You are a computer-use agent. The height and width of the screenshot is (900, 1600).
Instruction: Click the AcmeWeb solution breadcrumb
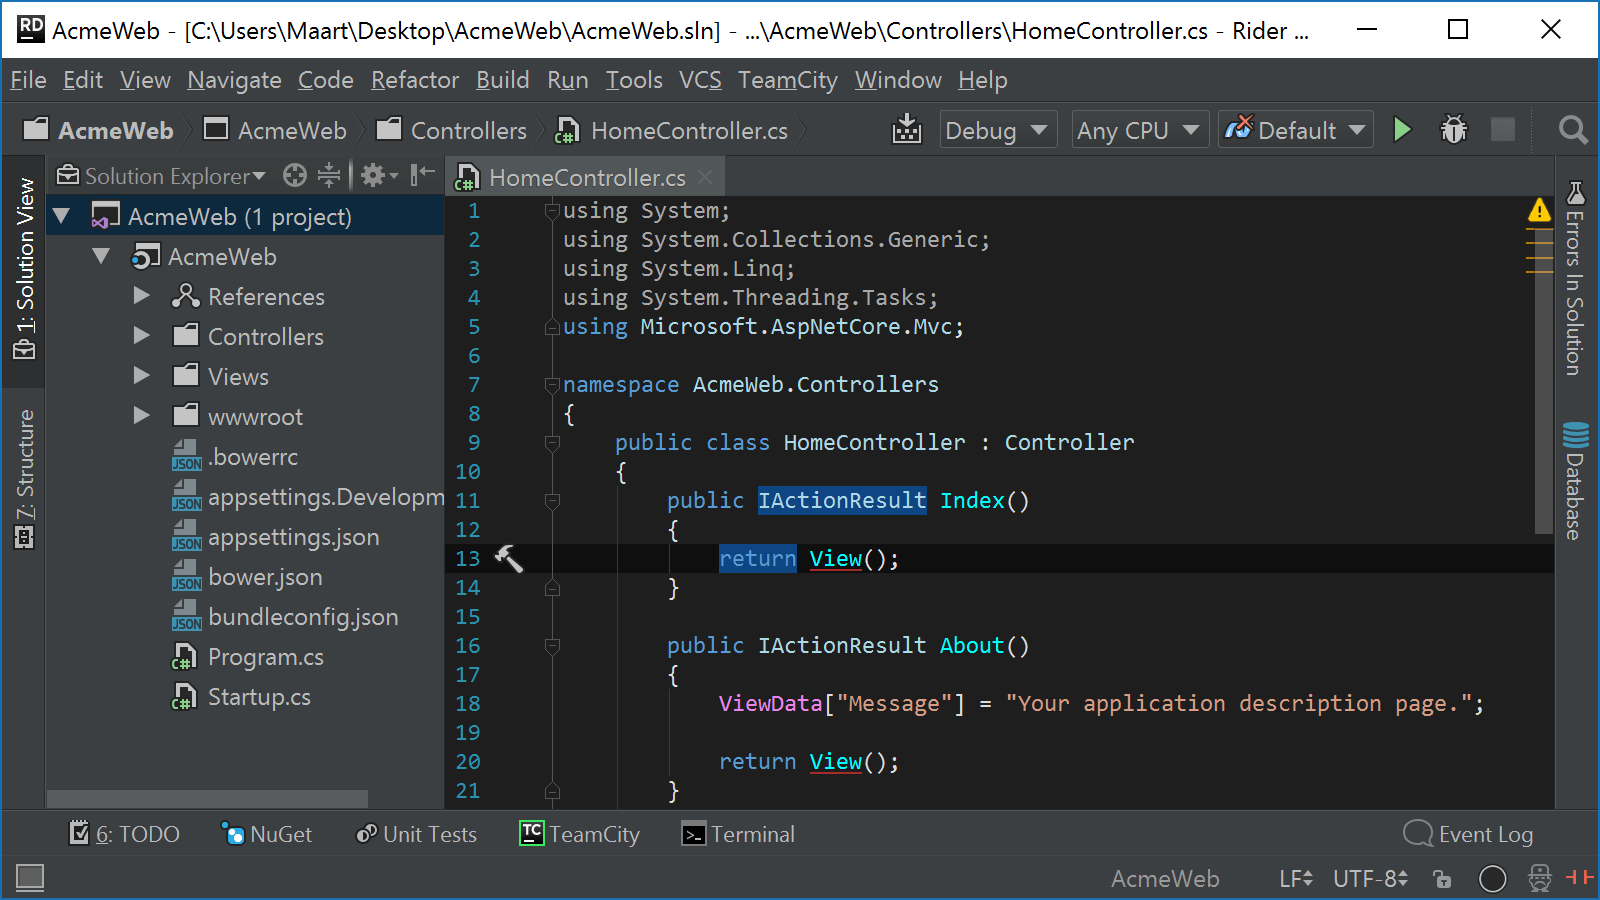click(98, 130)
